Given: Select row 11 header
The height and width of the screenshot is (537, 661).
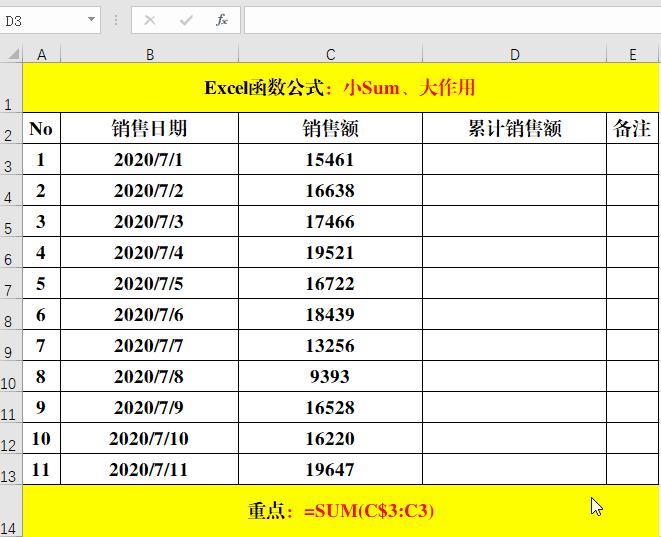Looking at the screenshot, I should tap(11, 407).
